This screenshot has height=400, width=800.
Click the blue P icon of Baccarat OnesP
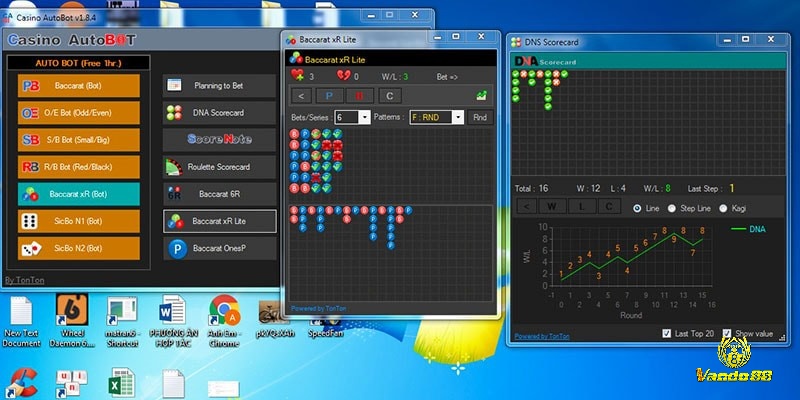(x=178, y=249)
